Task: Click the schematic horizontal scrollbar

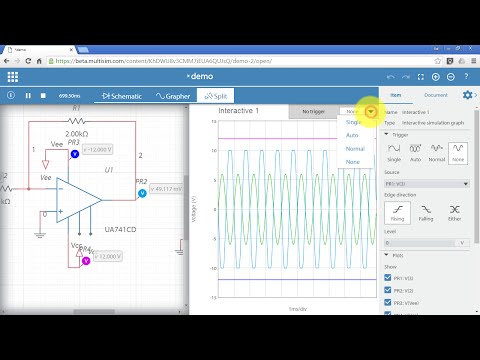Action: coord(94,312)
